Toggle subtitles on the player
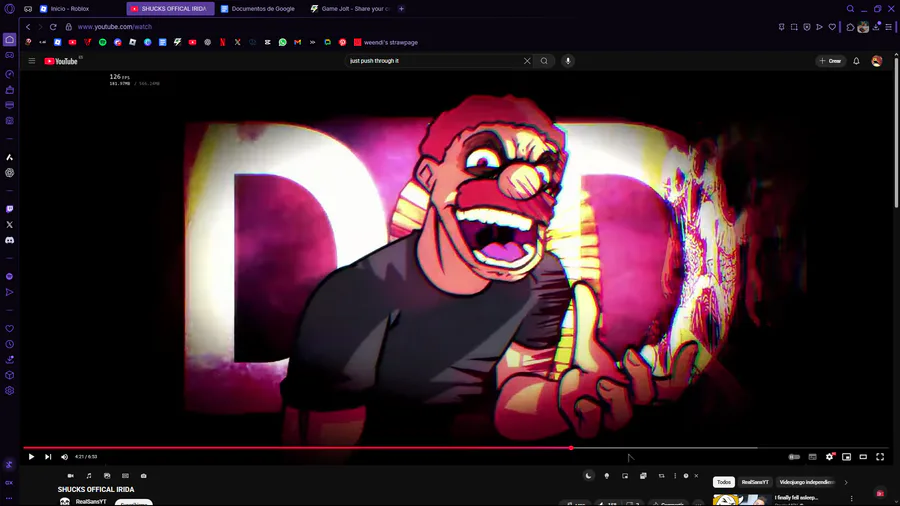This screenshot has height=506, width=900. 812,457
